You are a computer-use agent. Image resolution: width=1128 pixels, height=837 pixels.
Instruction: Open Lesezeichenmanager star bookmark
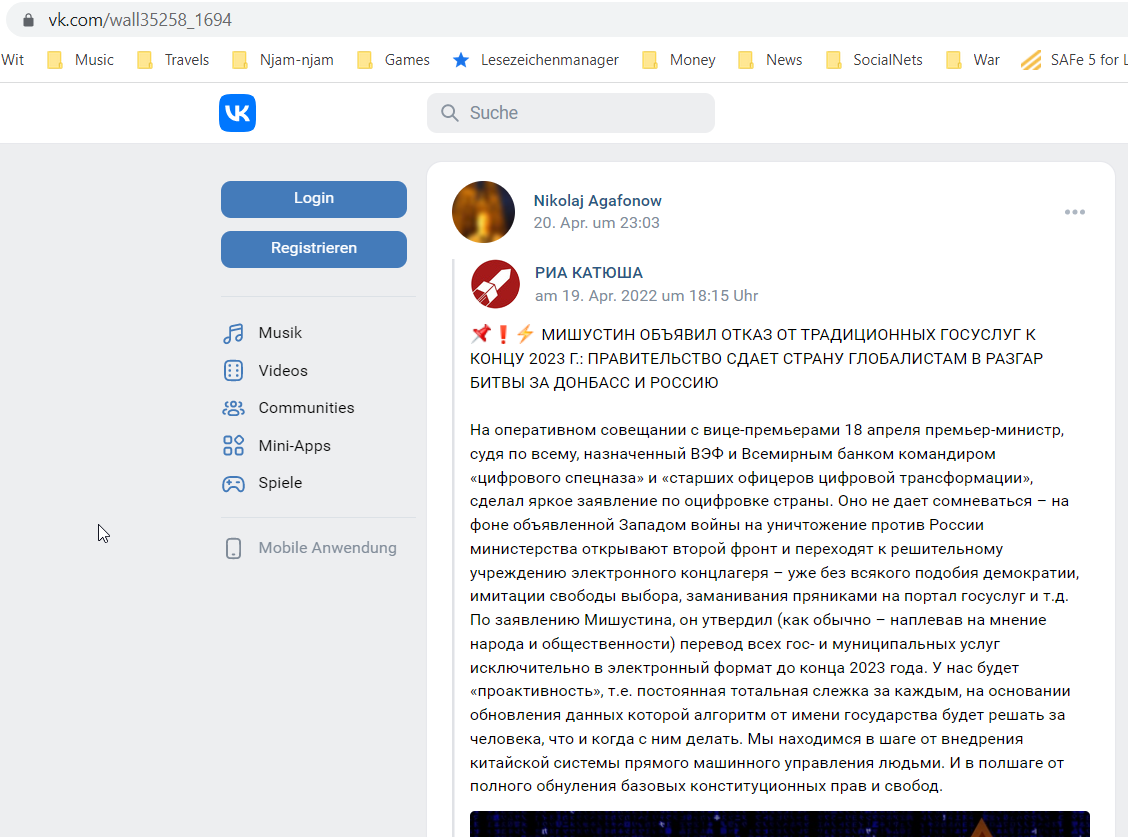coord(536,60)
